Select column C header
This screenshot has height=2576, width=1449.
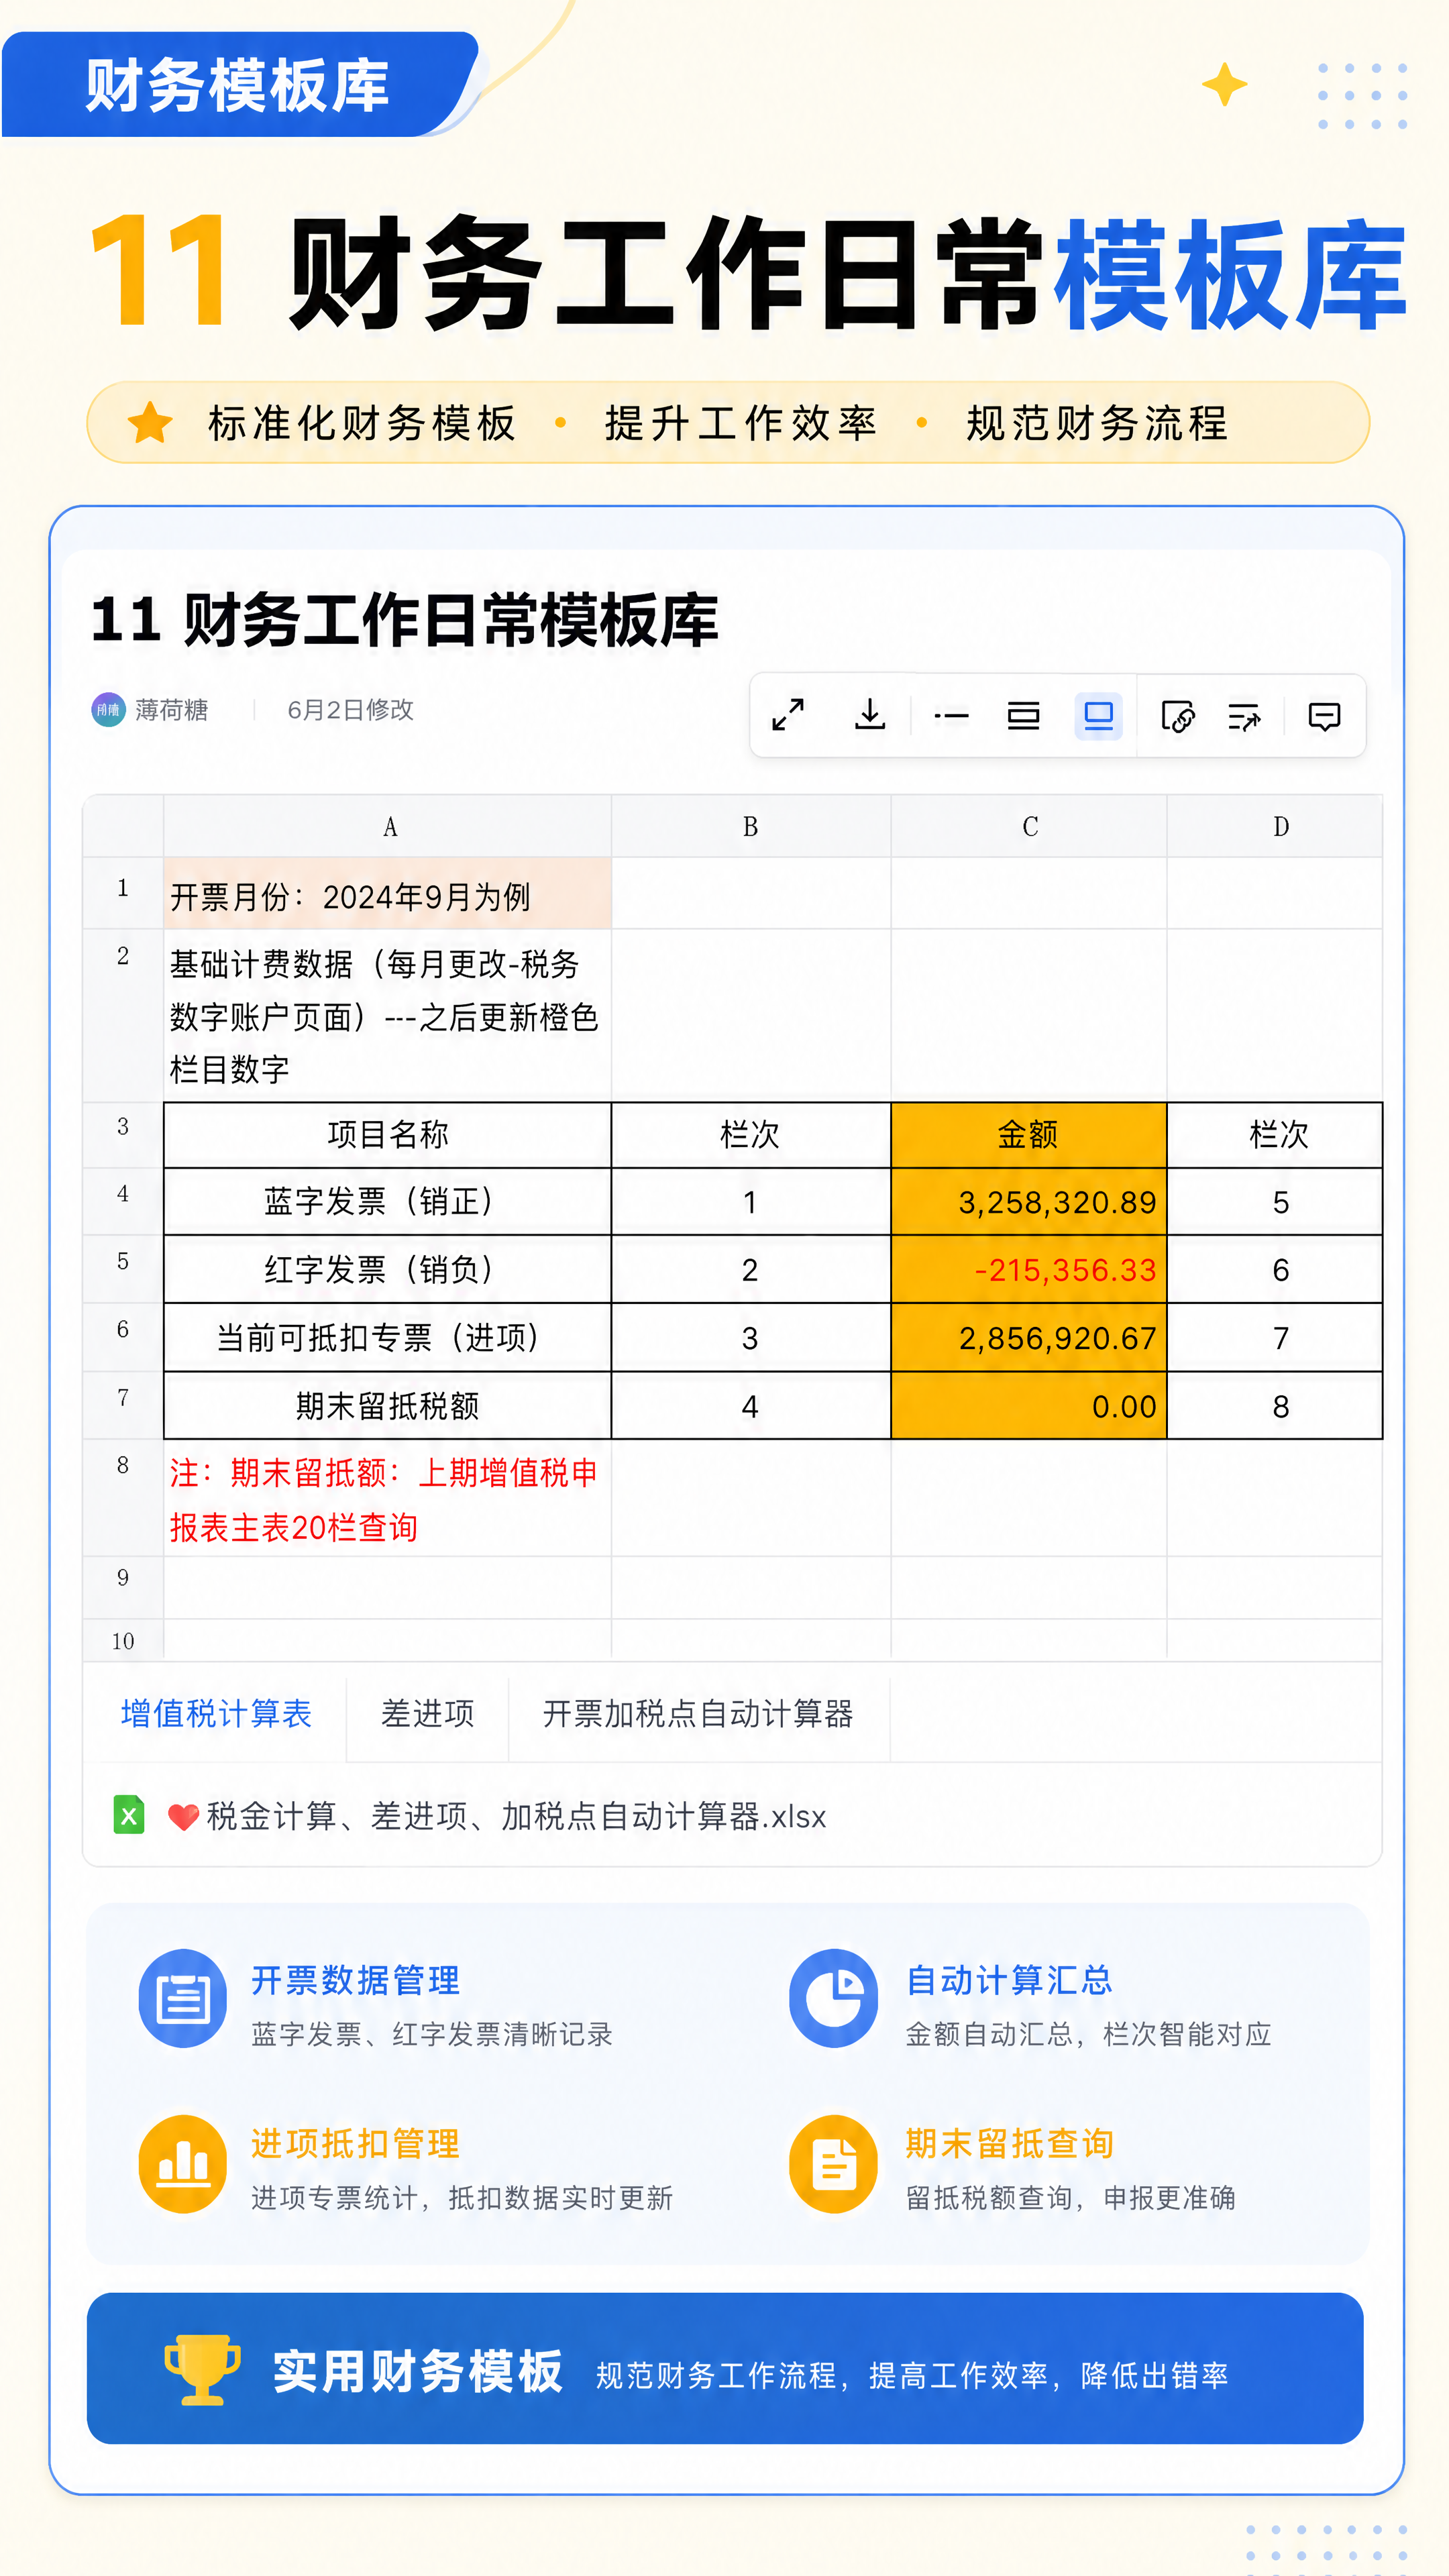[1029, 827]
